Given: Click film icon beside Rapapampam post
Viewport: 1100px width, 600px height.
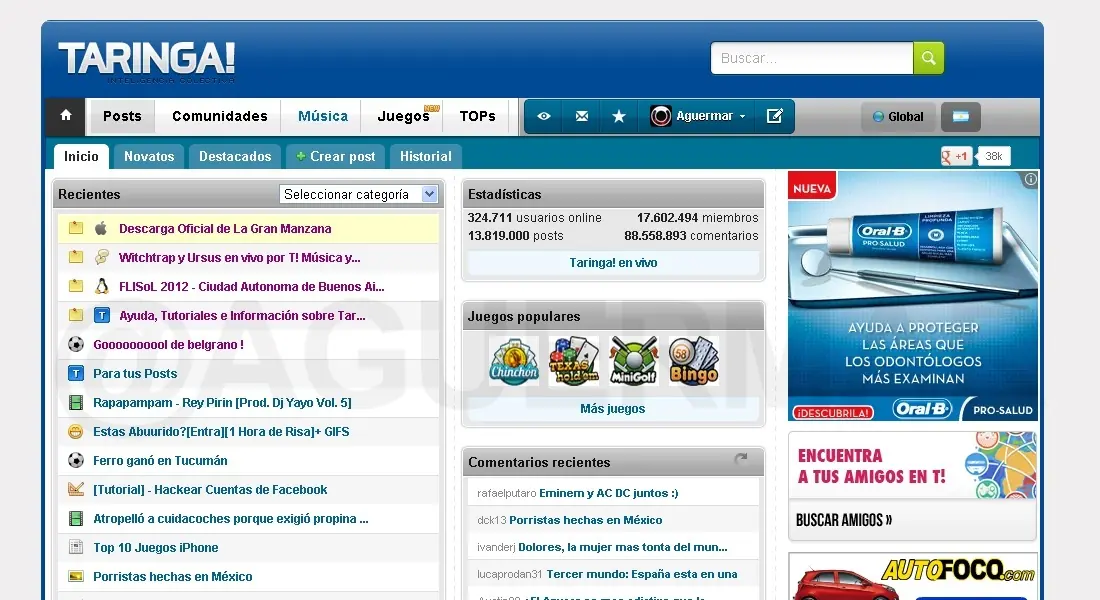Looking at the screenshot, I should coord(76,403).
